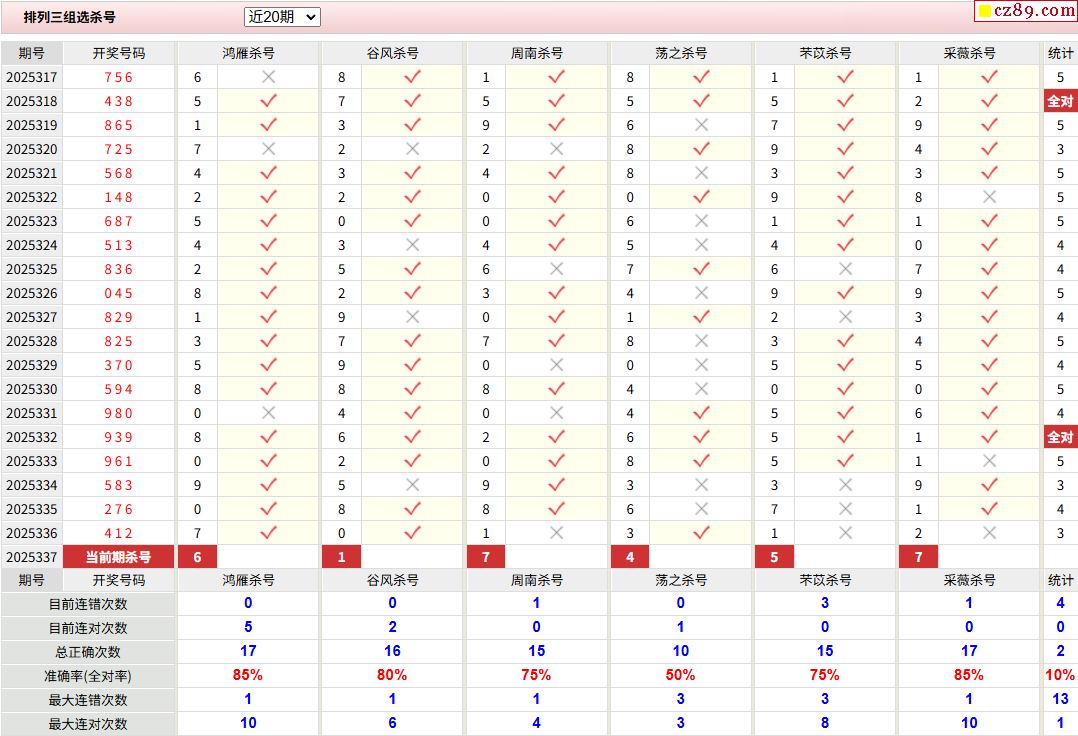This screenshot has height=736, width=1078.
Task: Click the 排列三组选杀号 page title
Action: [x=70, y=17]
